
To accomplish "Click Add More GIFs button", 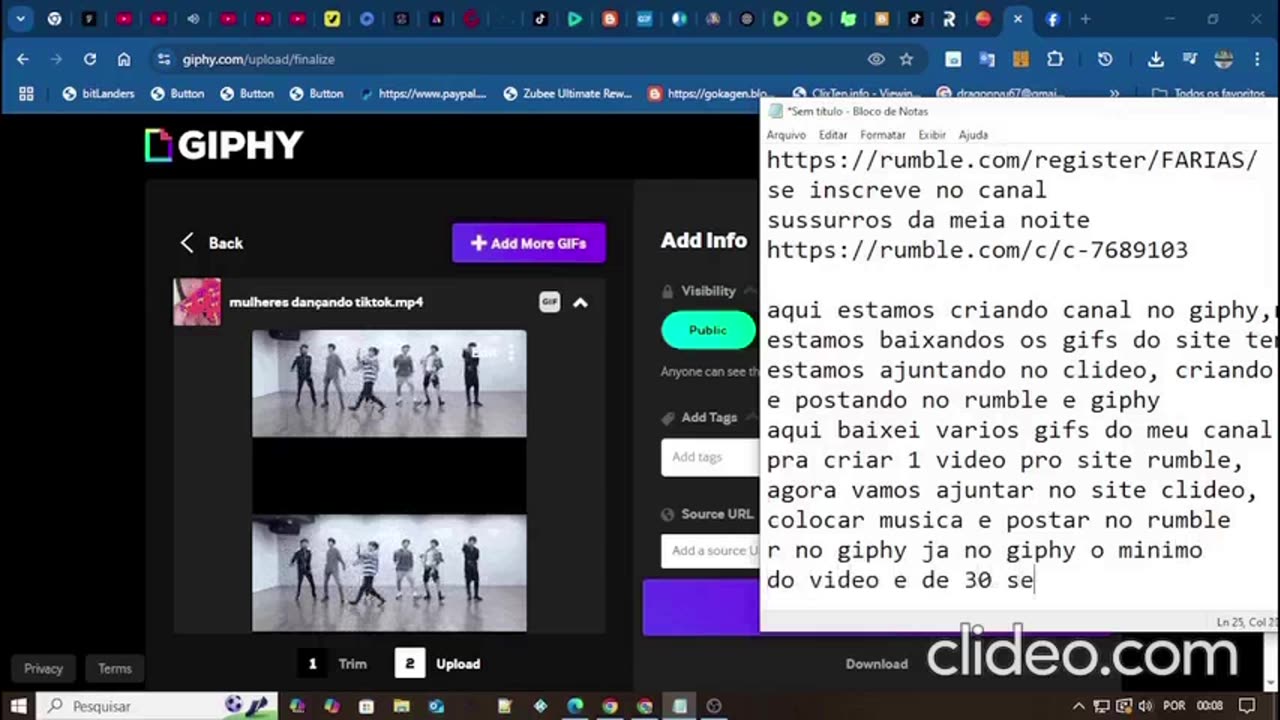I will pos(528,243).
